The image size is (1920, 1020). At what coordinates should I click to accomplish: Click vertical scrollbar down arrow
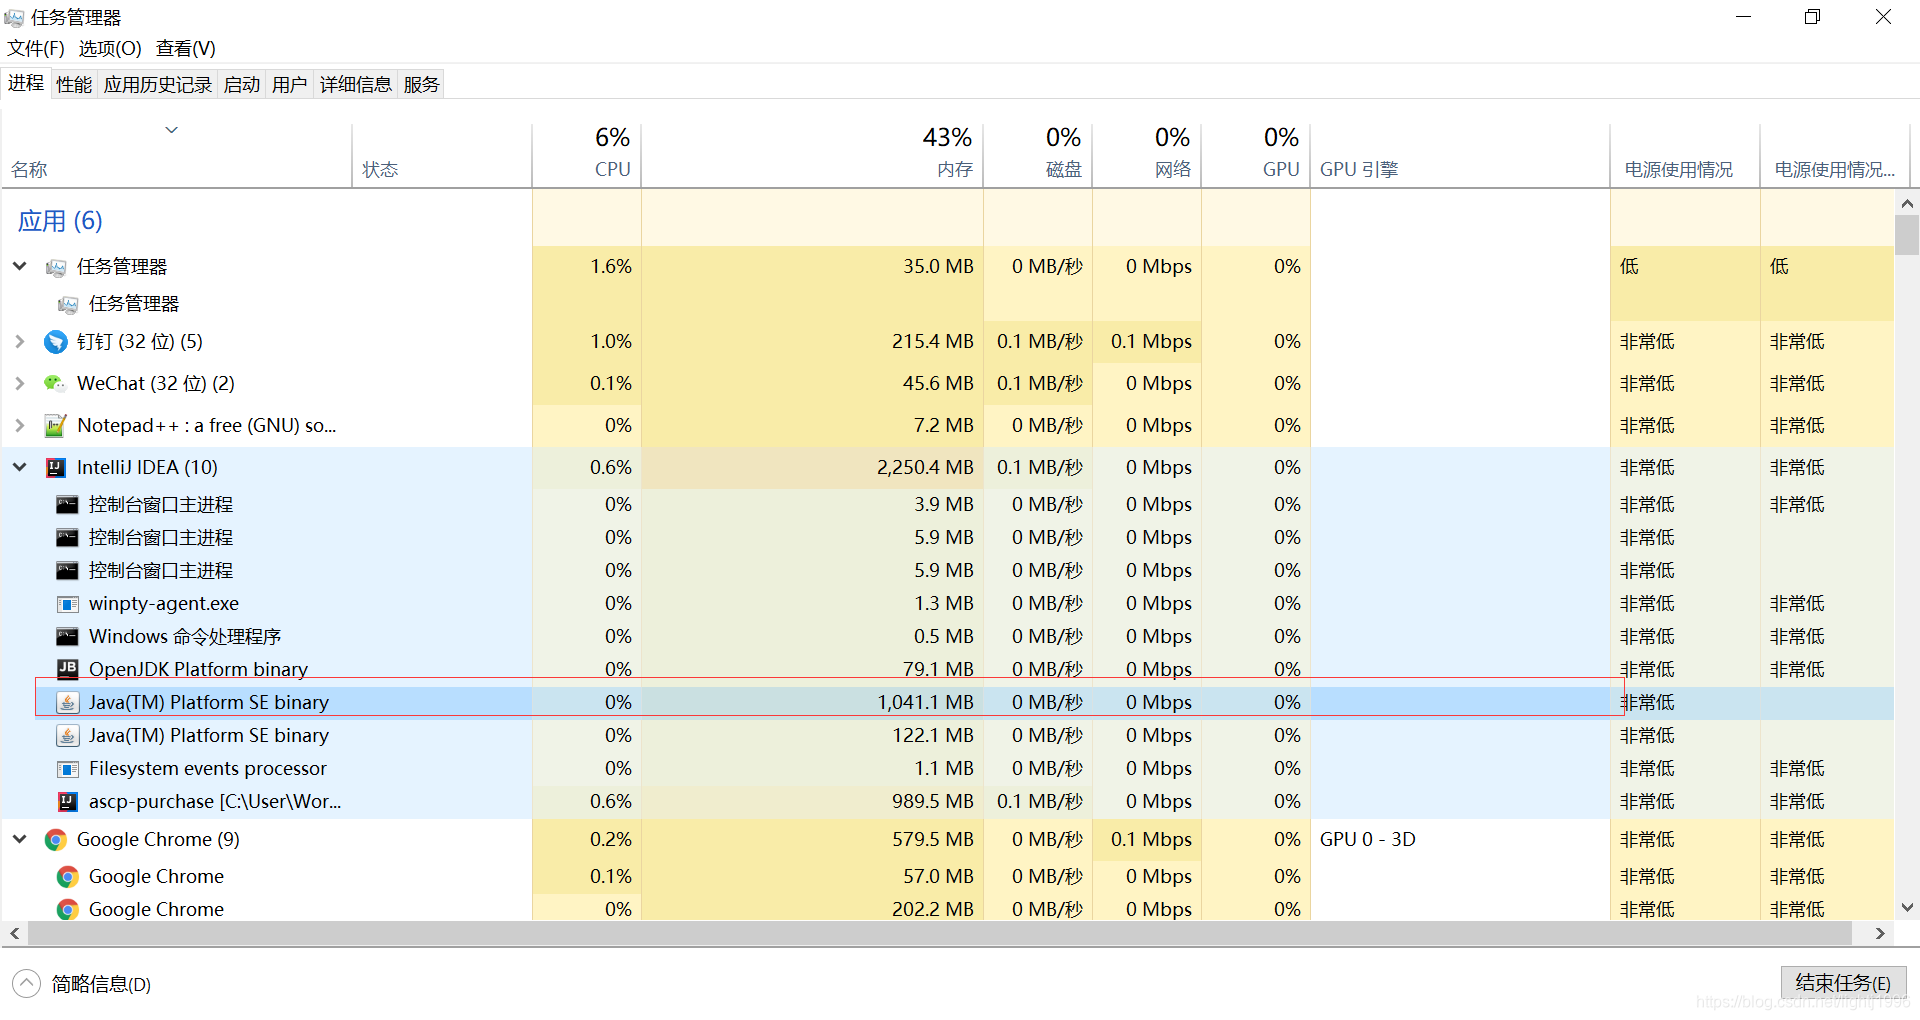click(x=1907, y=908)
